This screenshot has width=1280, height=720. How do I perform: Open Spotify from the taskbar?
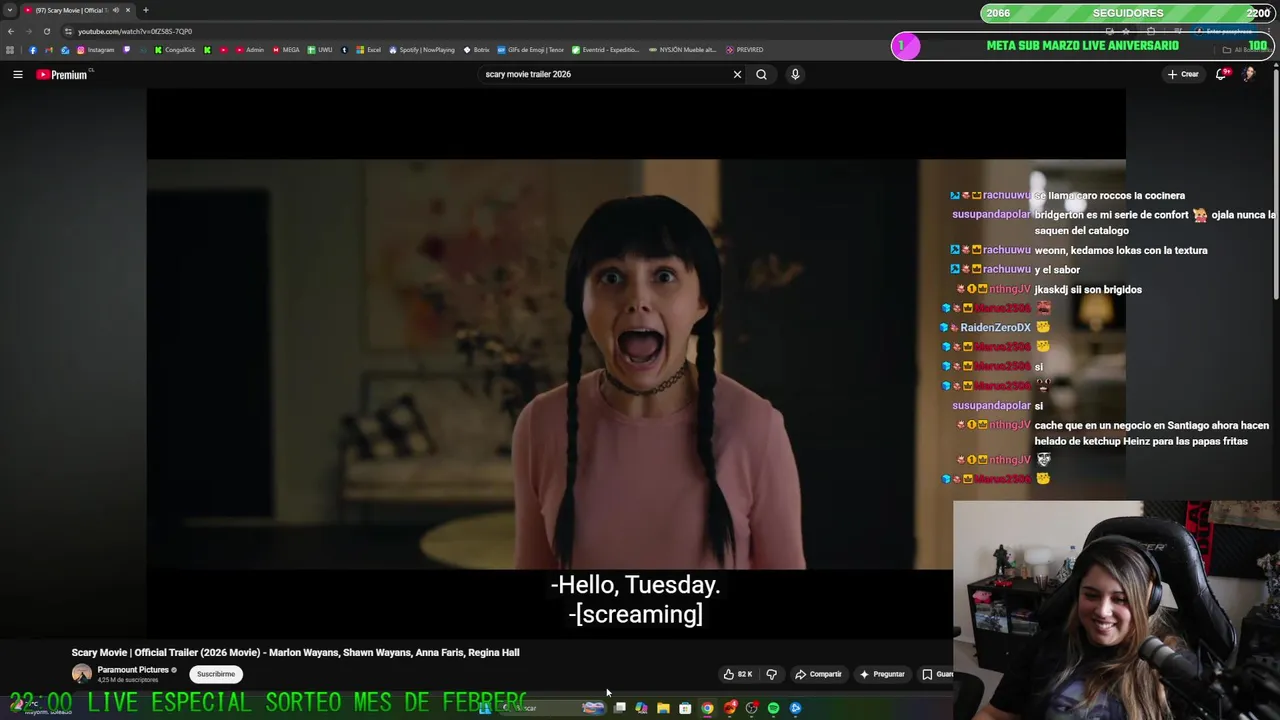coord(773,708)
